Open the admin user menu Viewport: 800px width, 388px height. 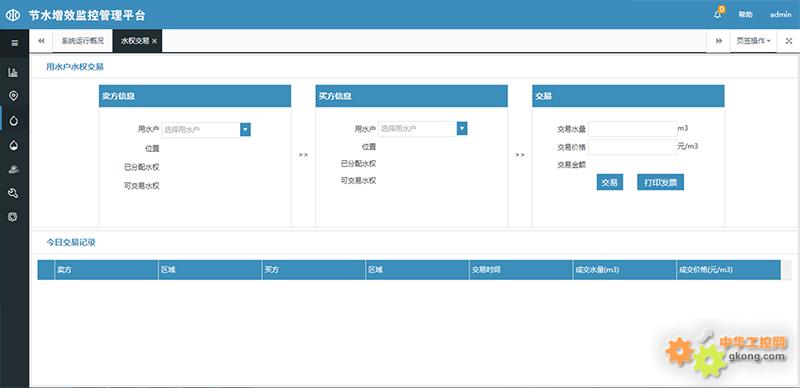[781, 15]
